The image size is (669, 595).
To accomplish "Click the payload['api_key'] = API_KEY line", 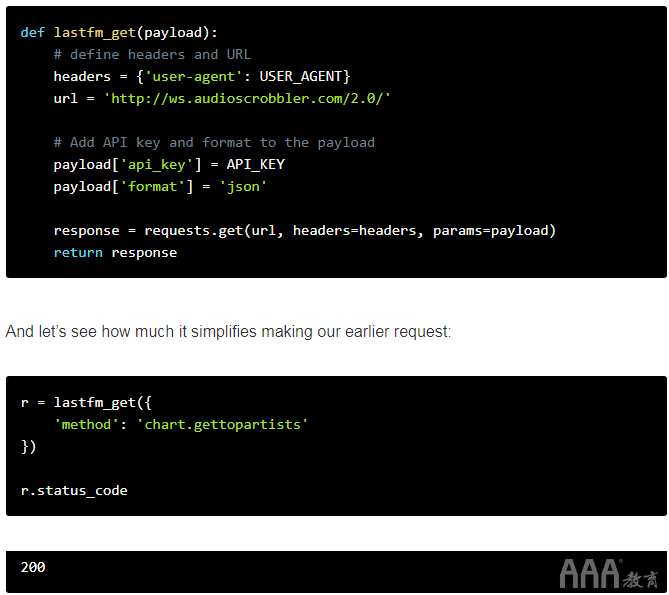I will pos(169,165).
